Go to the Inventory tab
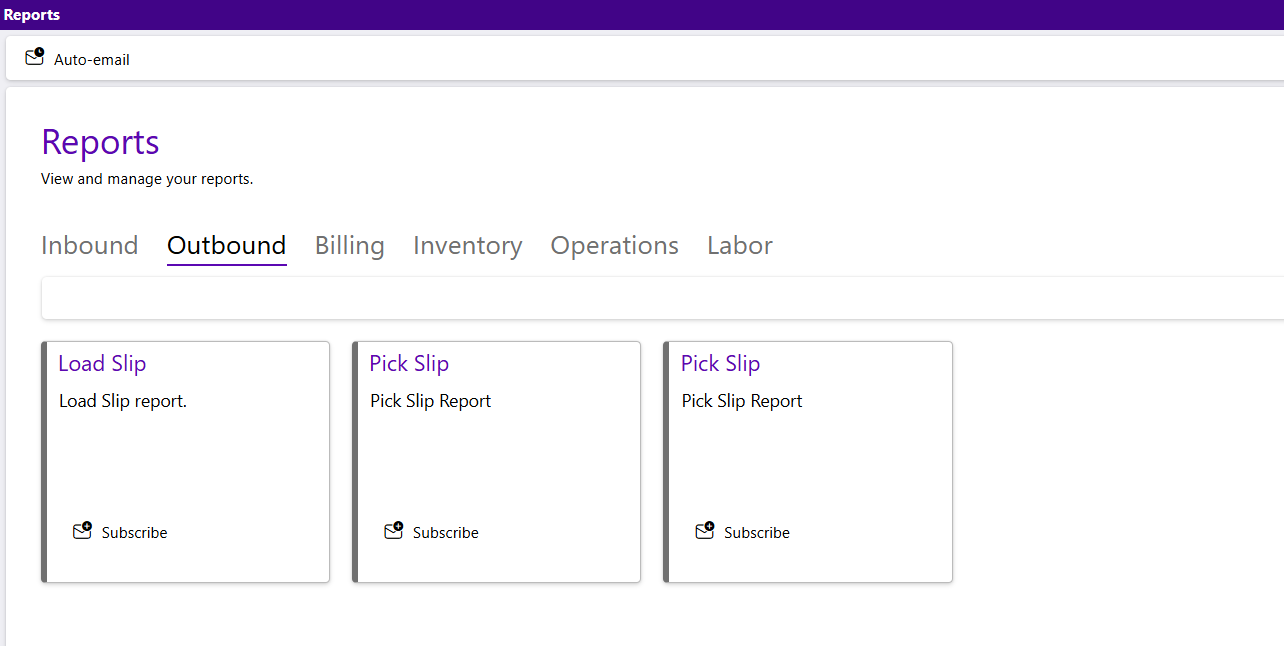 467,246
